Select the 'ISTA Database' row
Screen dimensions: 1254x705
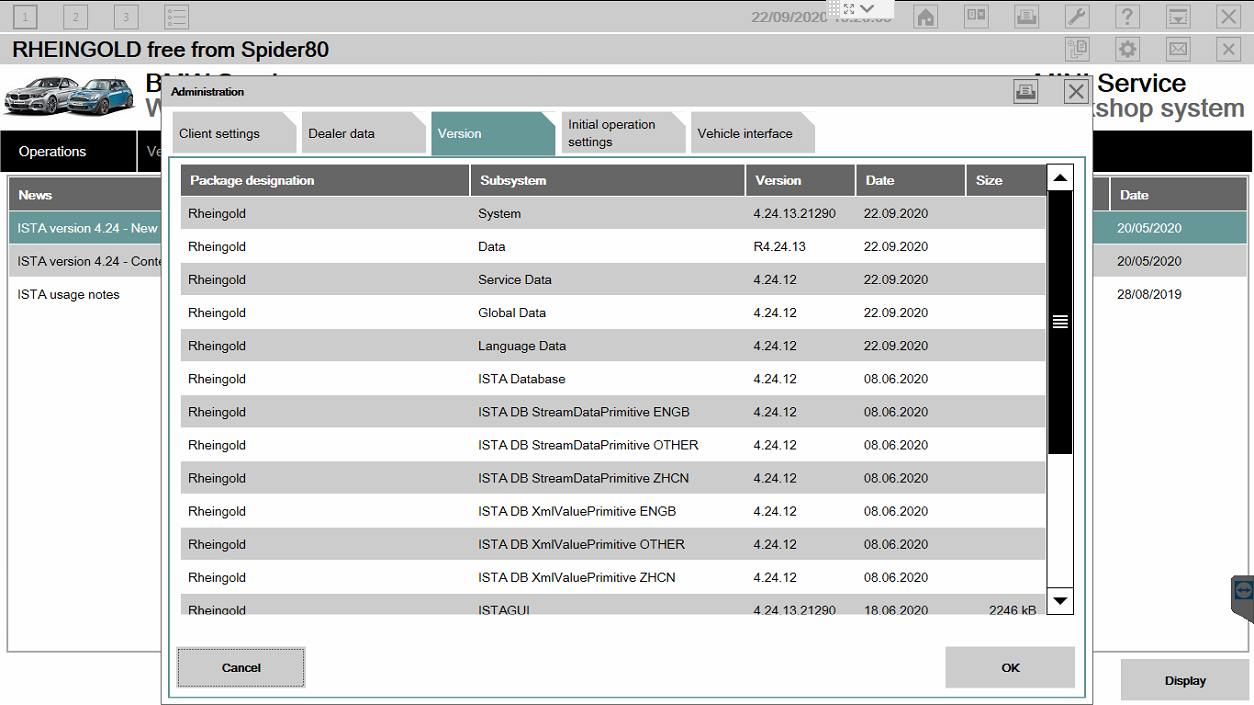(x=613, y=378)
